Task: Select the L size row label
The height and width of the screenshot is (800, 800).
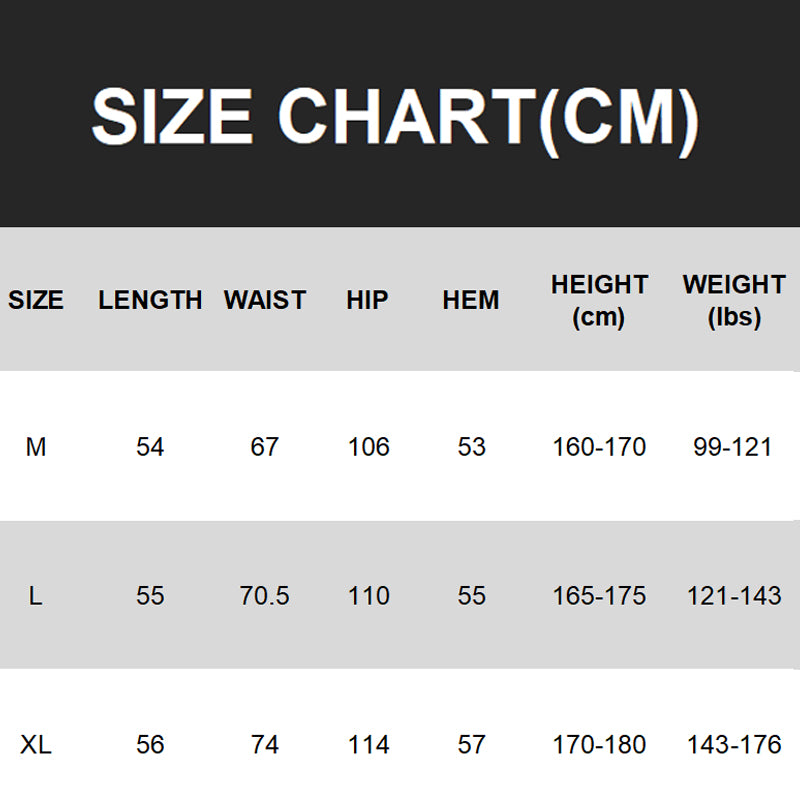Action: pyautogui.click(x=35, y=596)
